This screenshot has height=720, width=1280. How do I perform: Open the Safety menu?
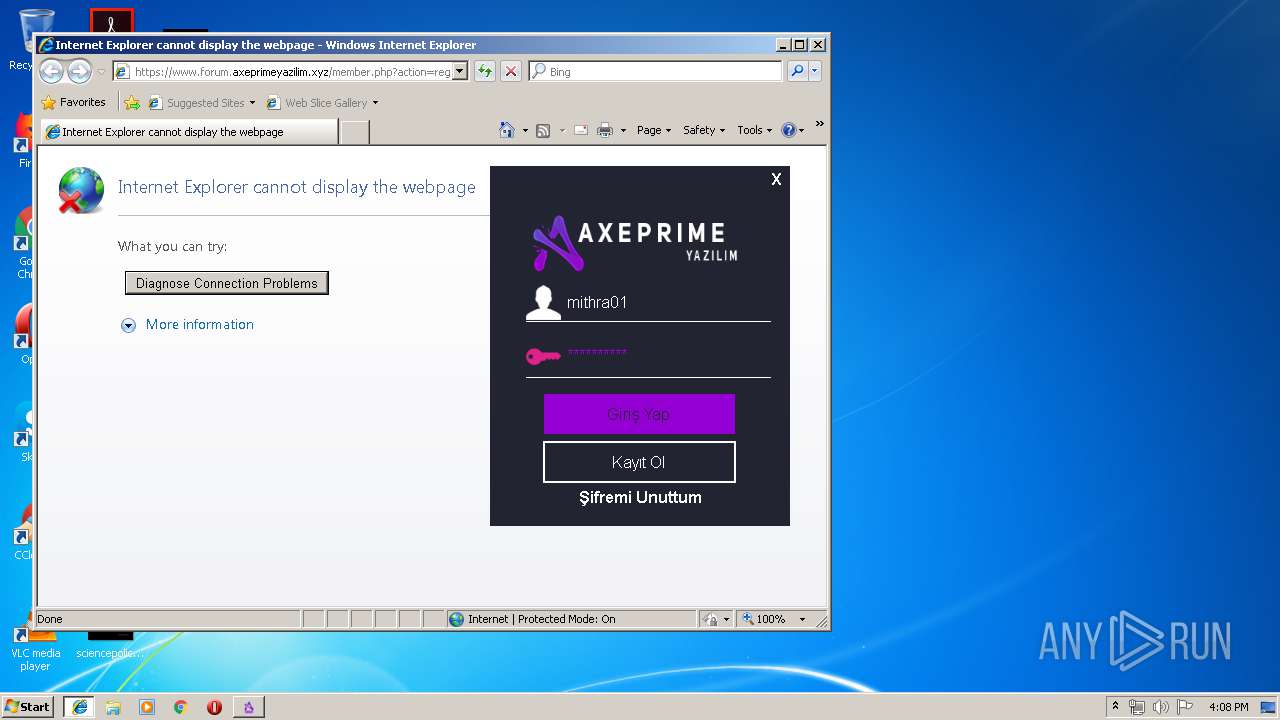tap(704, 130)
